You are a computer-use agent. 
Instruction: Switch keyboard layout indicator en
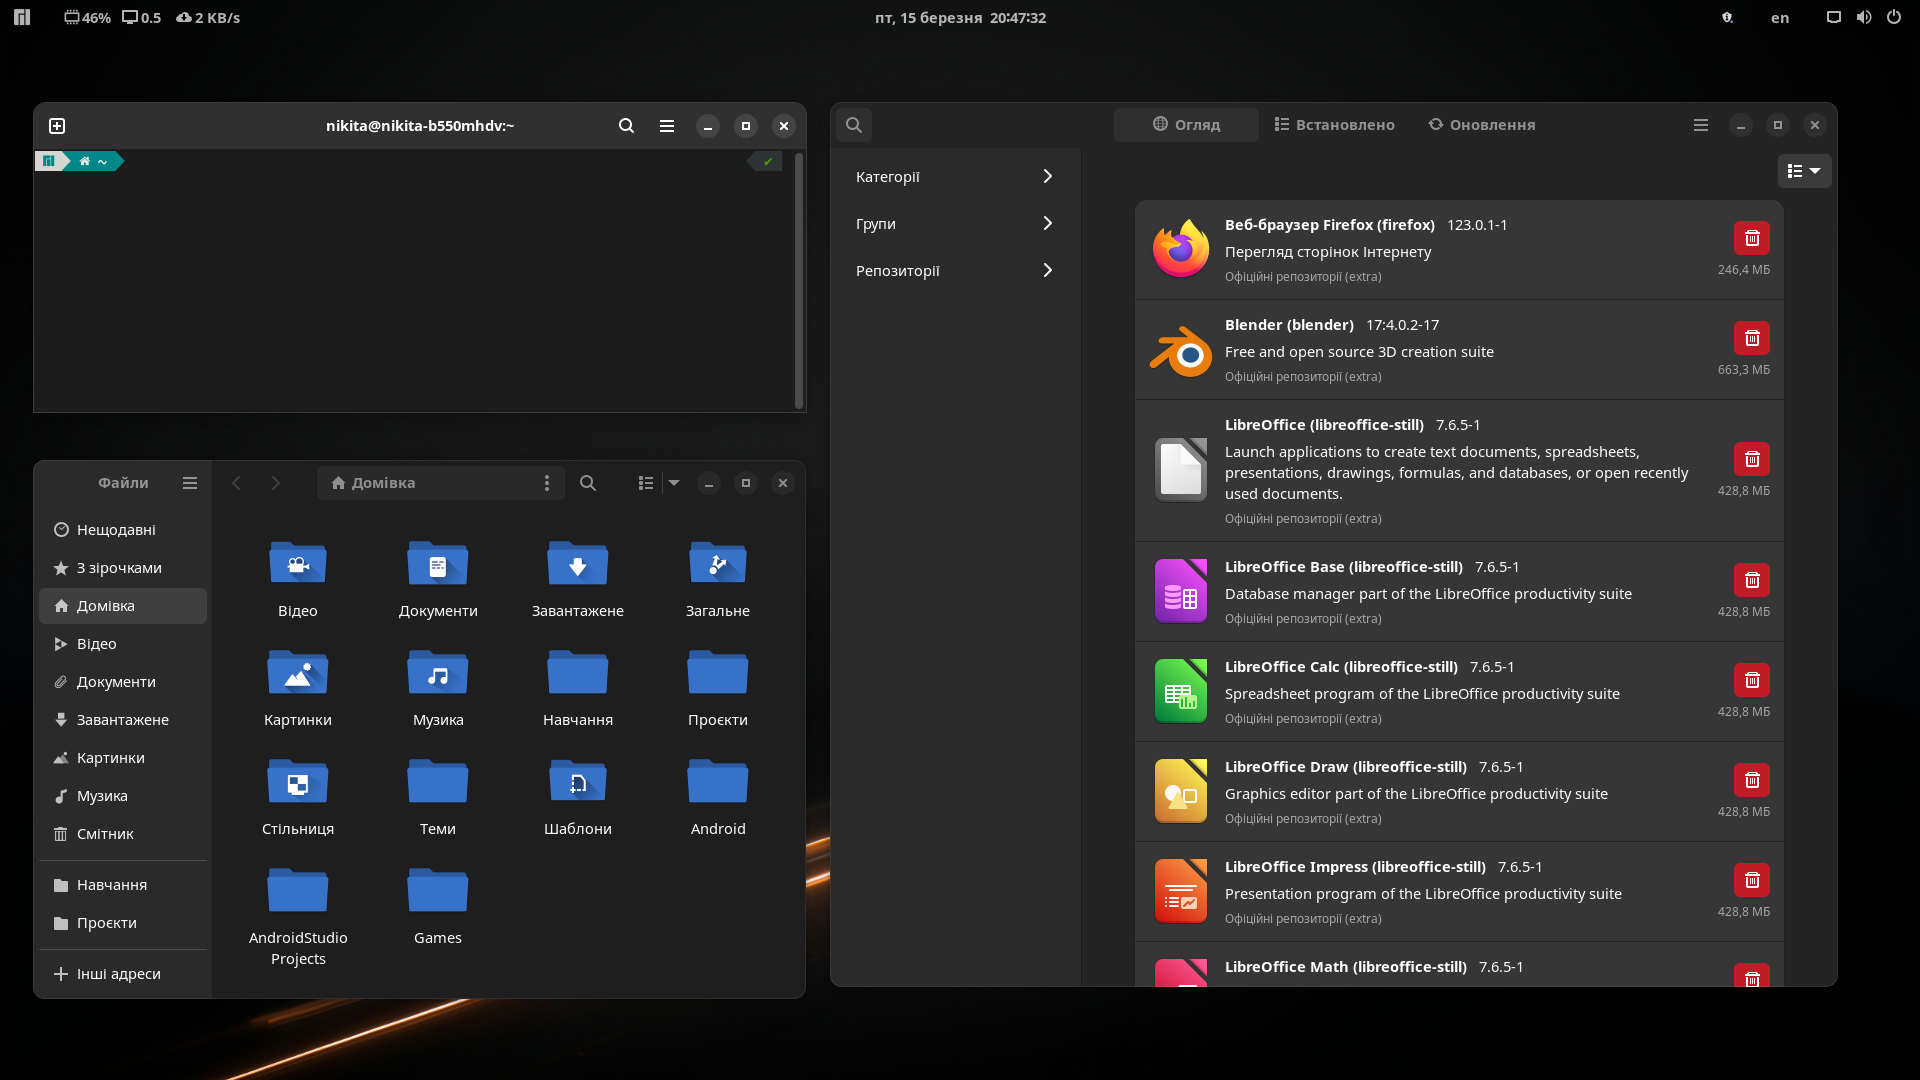click(1779, 18)
